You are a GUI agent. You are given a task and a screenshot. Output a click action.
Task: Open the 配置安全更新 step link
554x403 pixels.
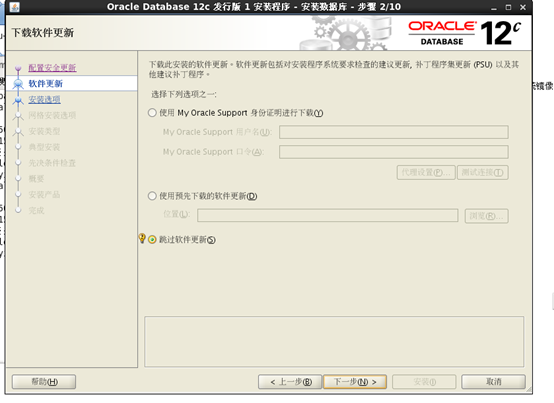pos(52,67)
